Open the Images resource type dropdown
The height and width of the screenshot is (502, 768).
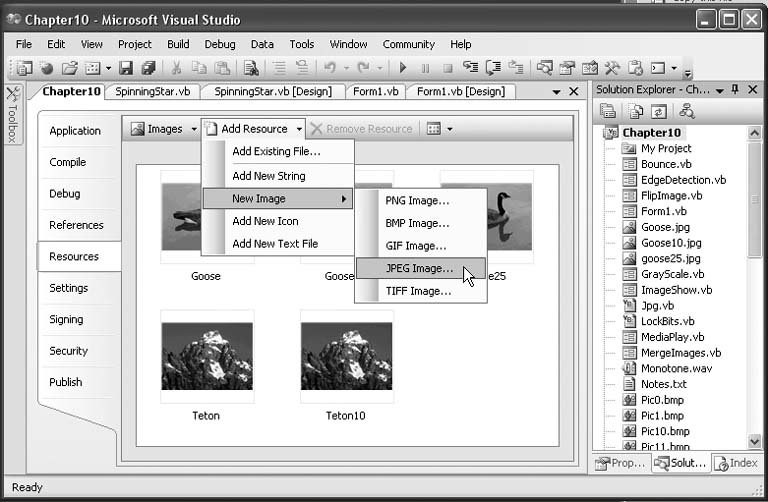(194, 129)
